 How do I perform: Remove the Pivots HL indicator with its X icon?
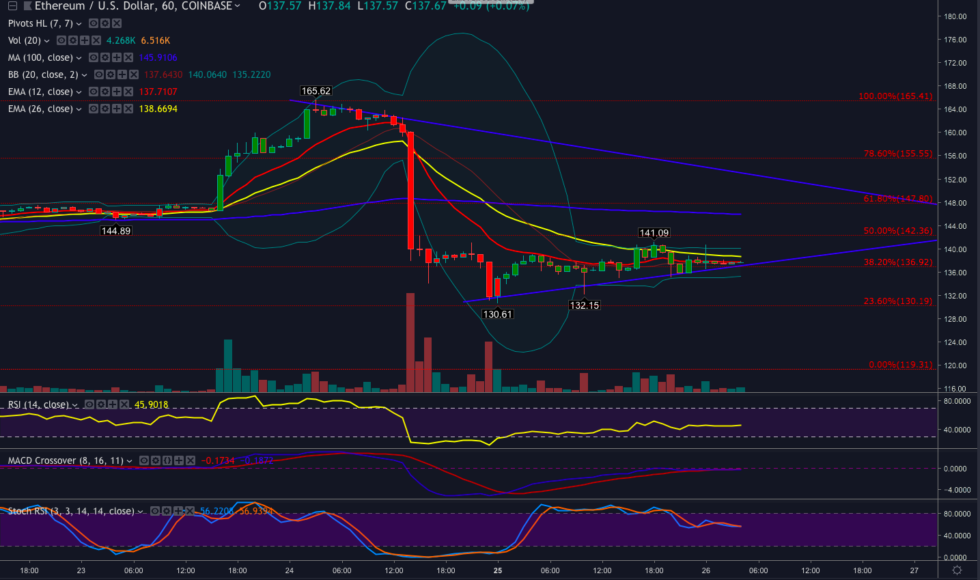click(x=116, y=23)
